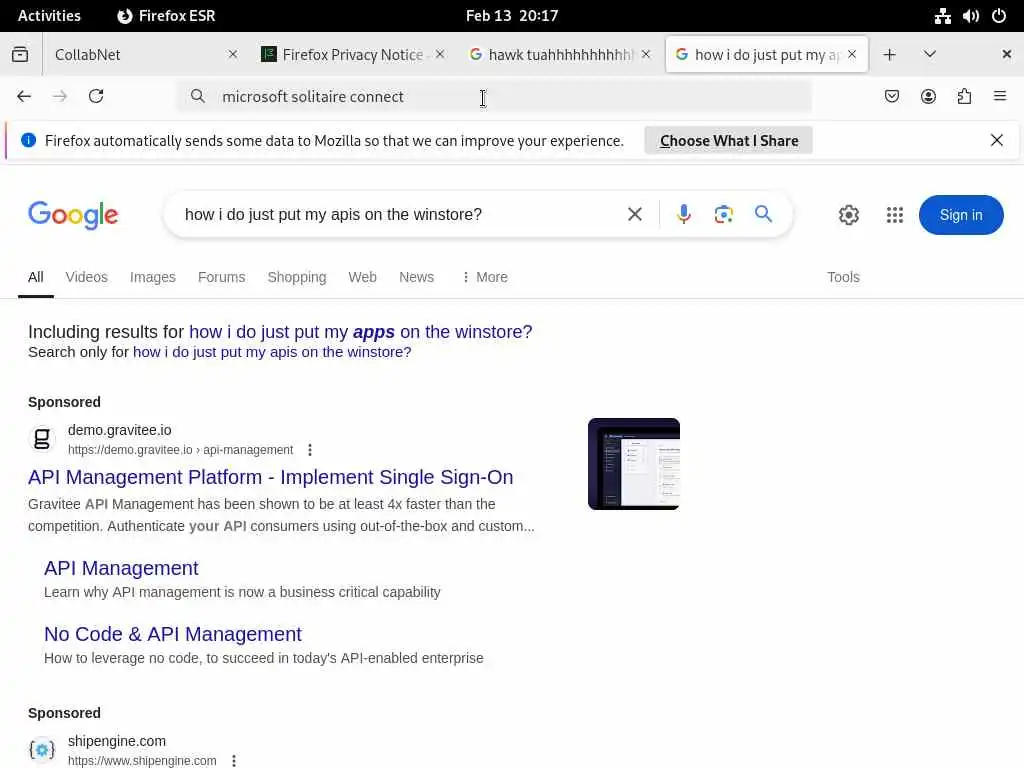
Task: Close the active Google search tab
Action: 852,55
